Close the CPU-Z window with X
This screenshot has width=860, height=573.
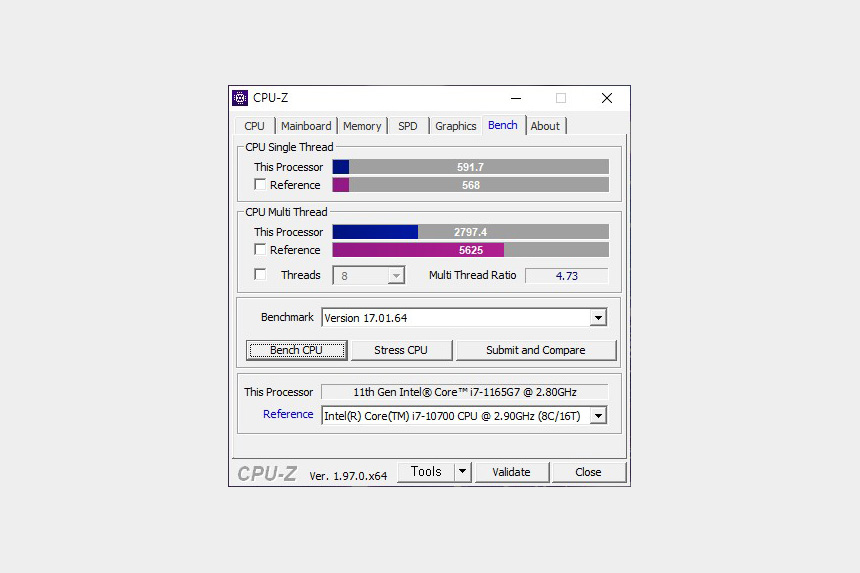click(x=607, y=98)
